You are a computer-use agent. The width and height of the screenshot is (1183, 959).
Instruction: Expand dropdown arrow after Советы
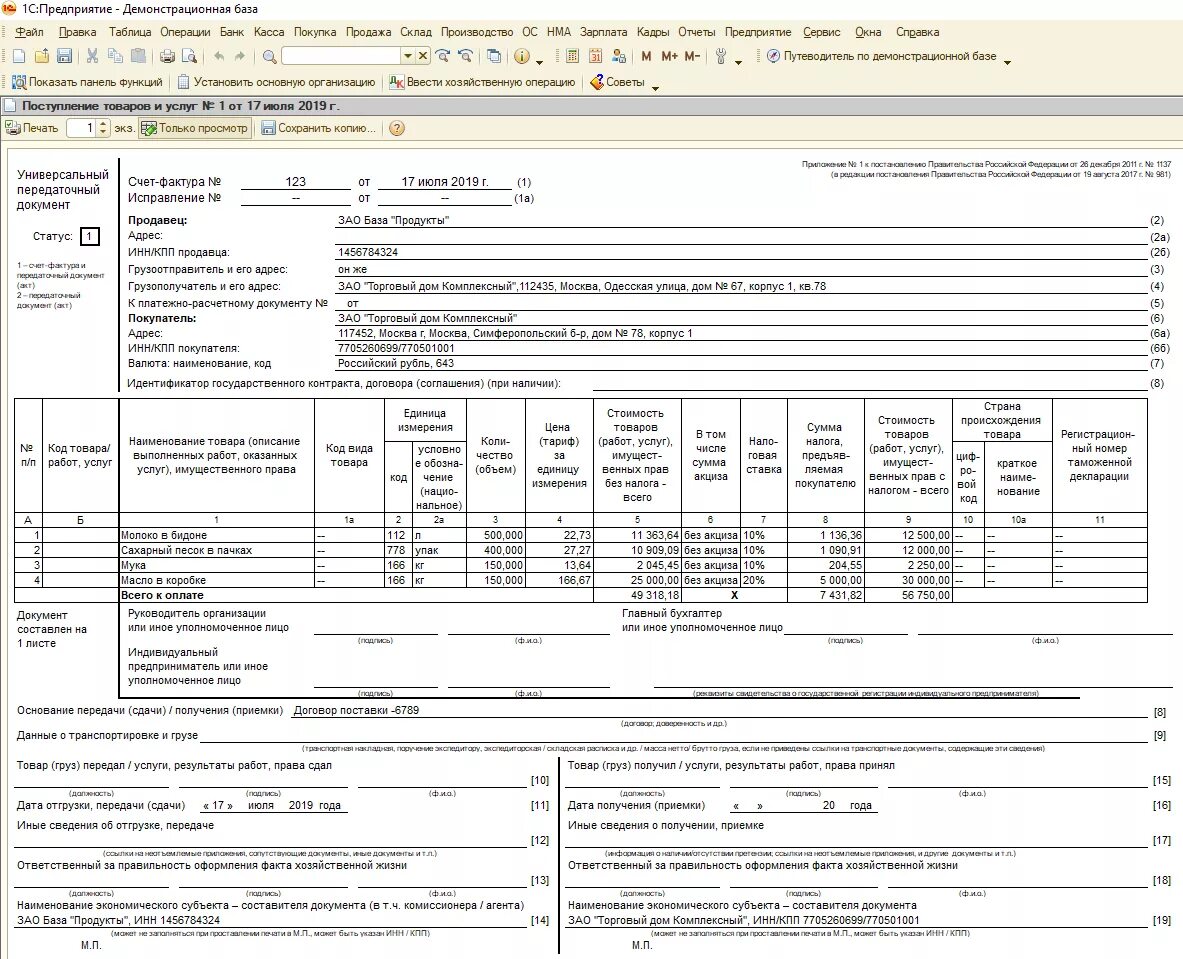[655, 88]
